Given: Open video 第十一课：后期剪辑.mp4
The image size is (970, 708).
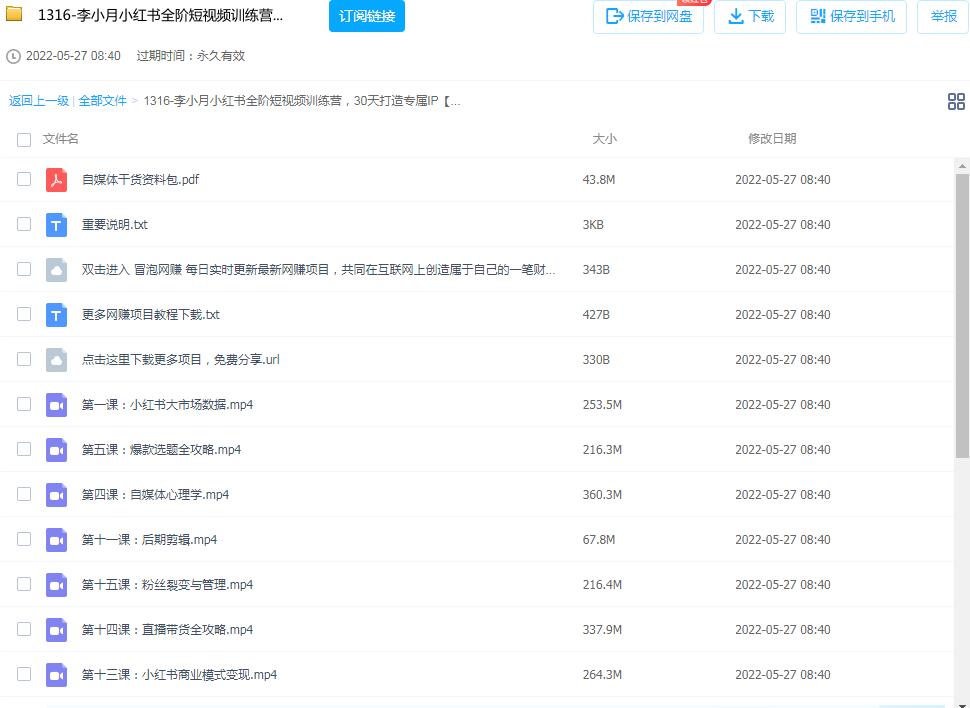Looking at the screenshot, I should (x=150, y=540).
